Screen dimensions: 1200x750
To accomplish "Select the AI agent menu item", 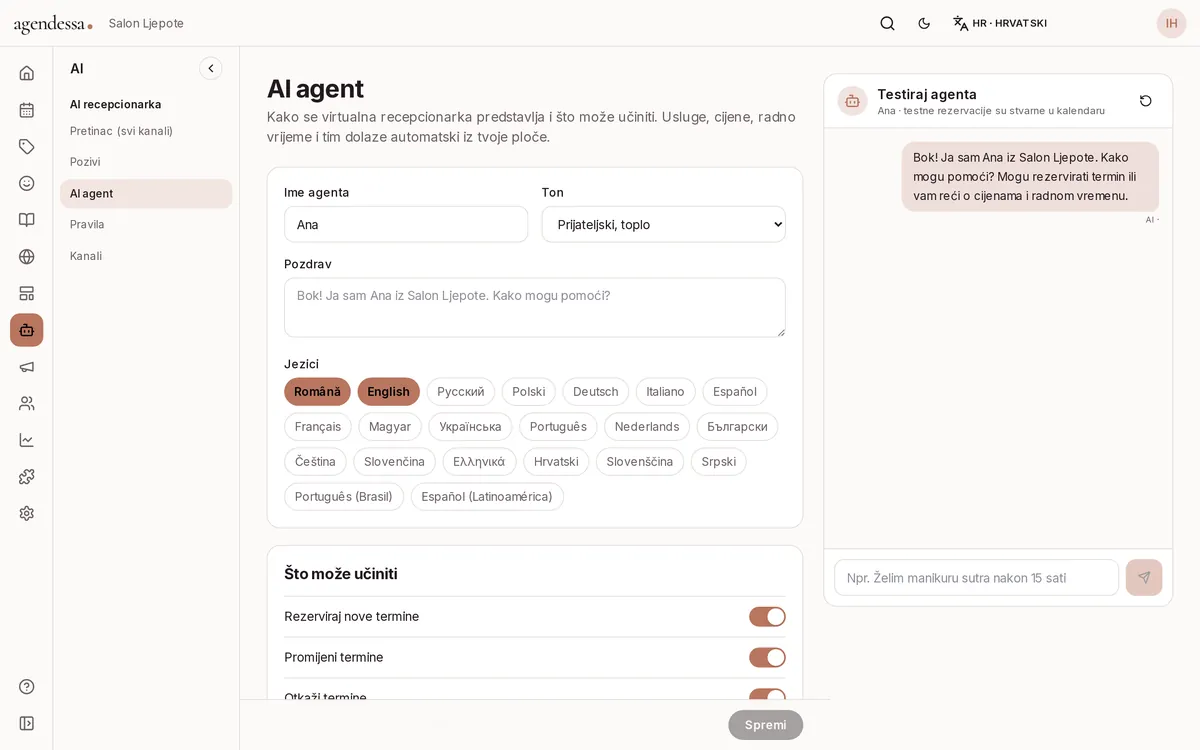I will (x=146, y=194).
